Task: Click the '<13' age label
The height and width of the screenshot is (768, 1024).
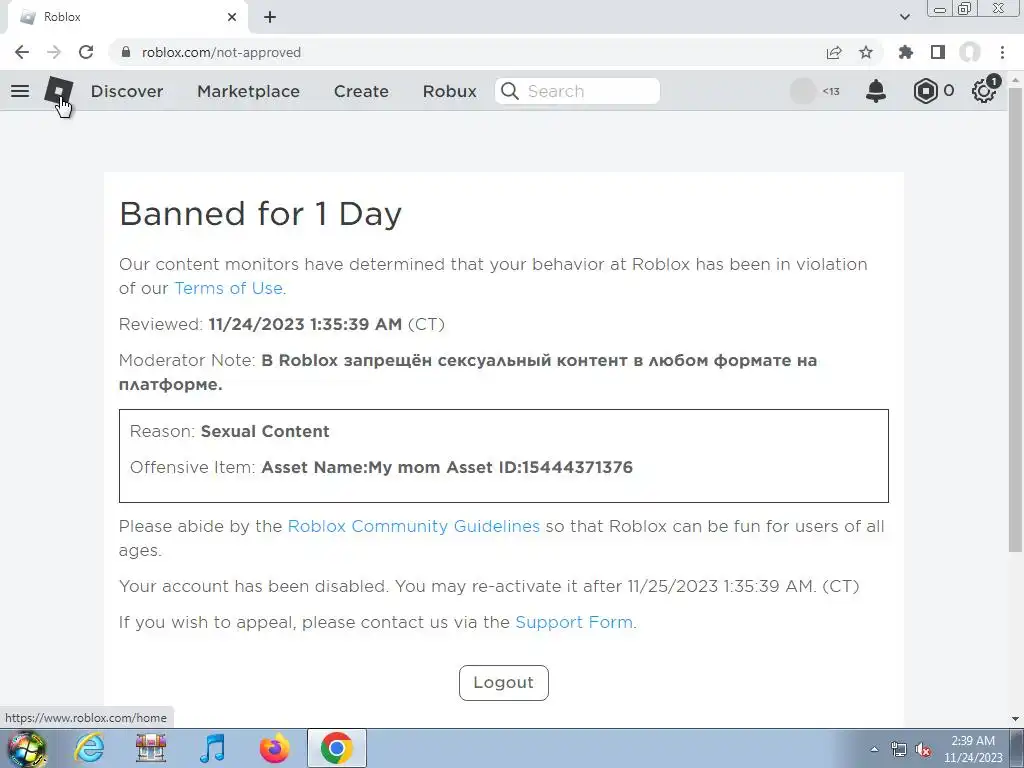Action: (831, 91)
